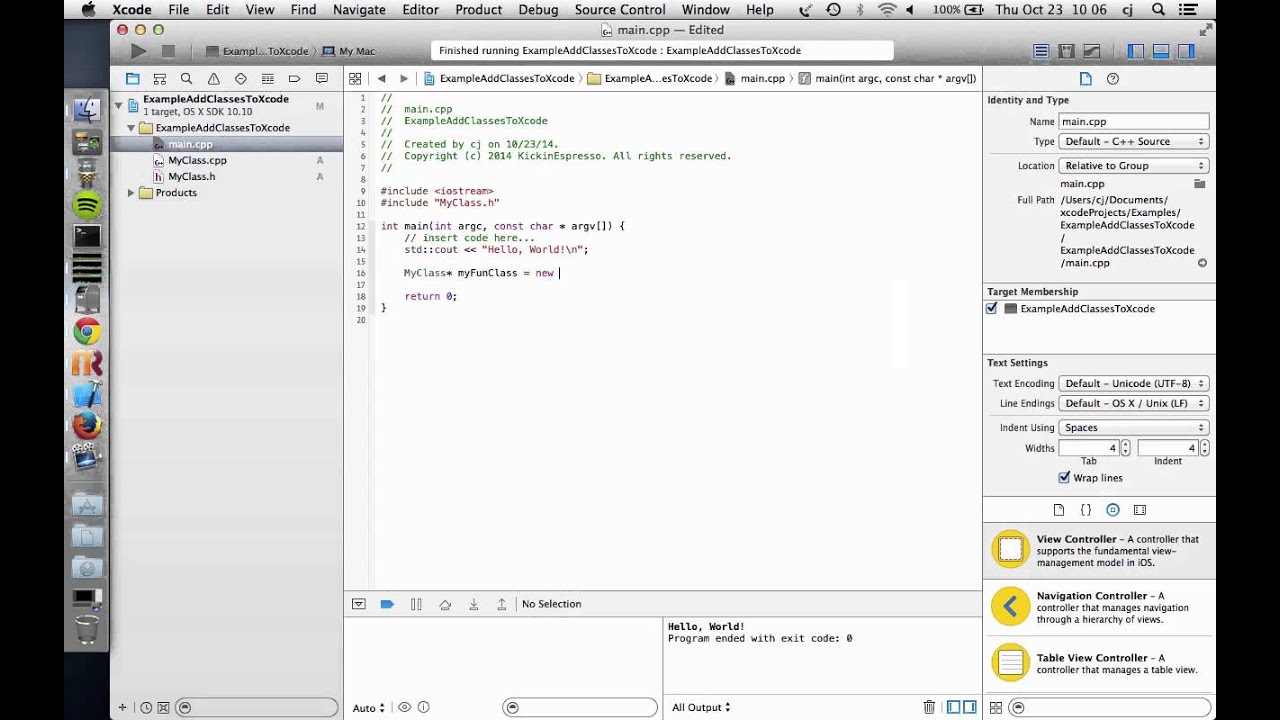Open the Navigate menu
Viewport: 1280px width, 720px height.
(x=359, y=10)
